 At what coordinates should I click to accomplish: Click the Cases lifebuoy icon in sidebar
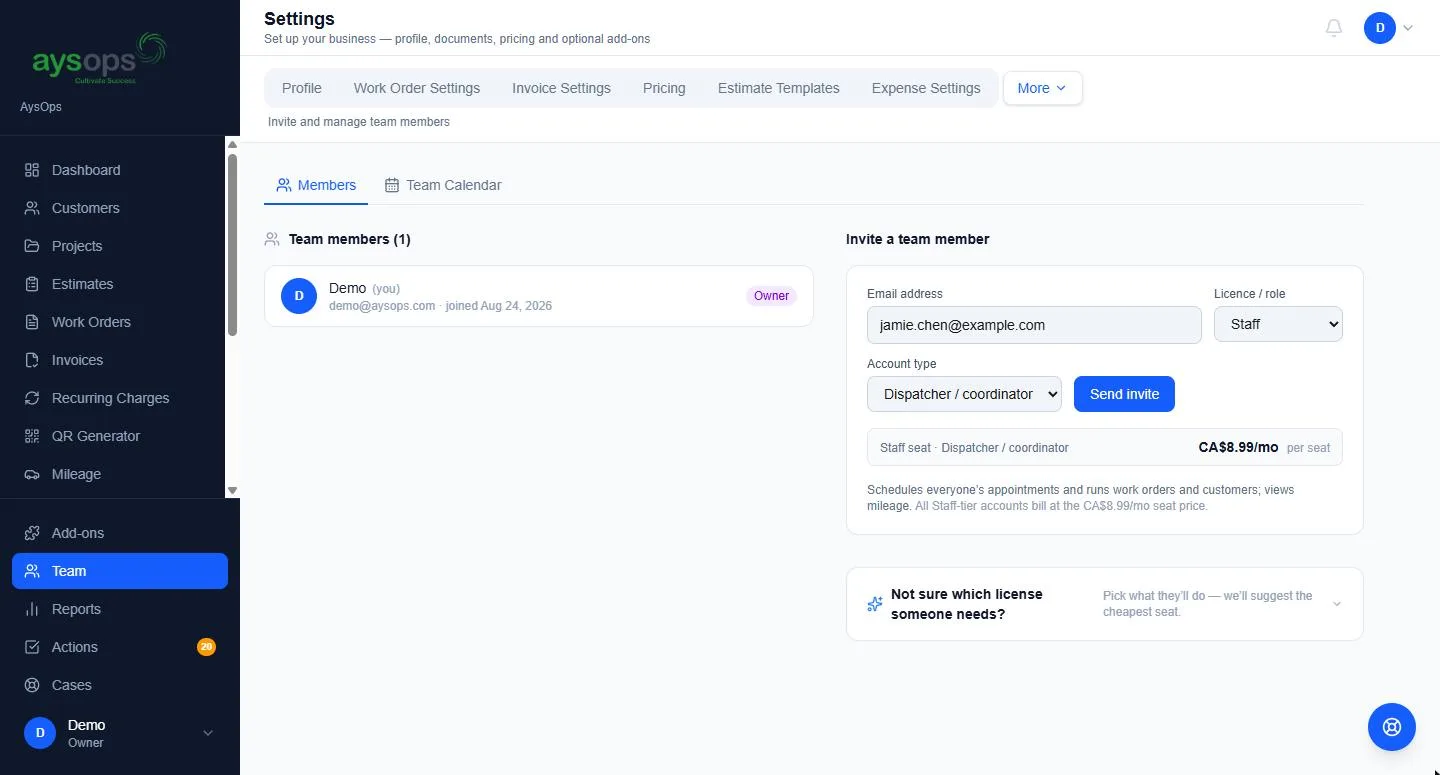32,685
